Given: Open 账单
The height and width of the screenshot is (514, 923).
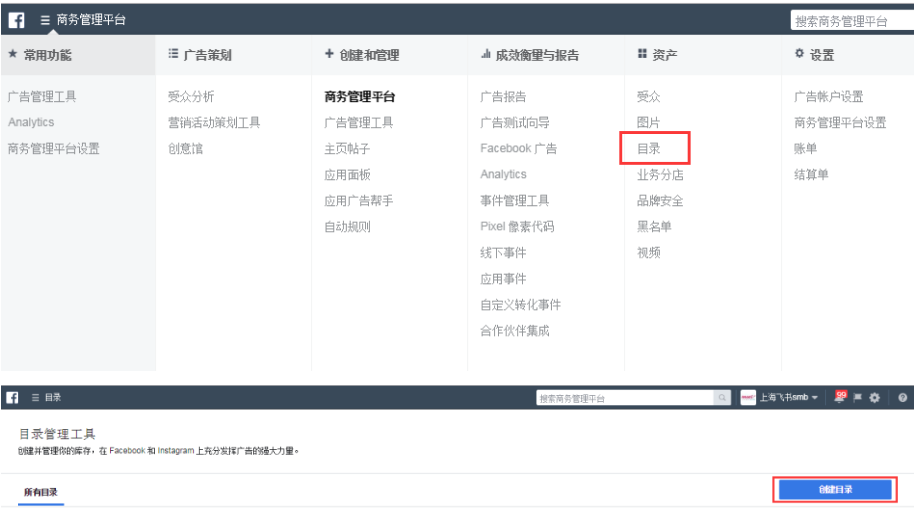Looking at the screenshot, I should coord(805,148).
